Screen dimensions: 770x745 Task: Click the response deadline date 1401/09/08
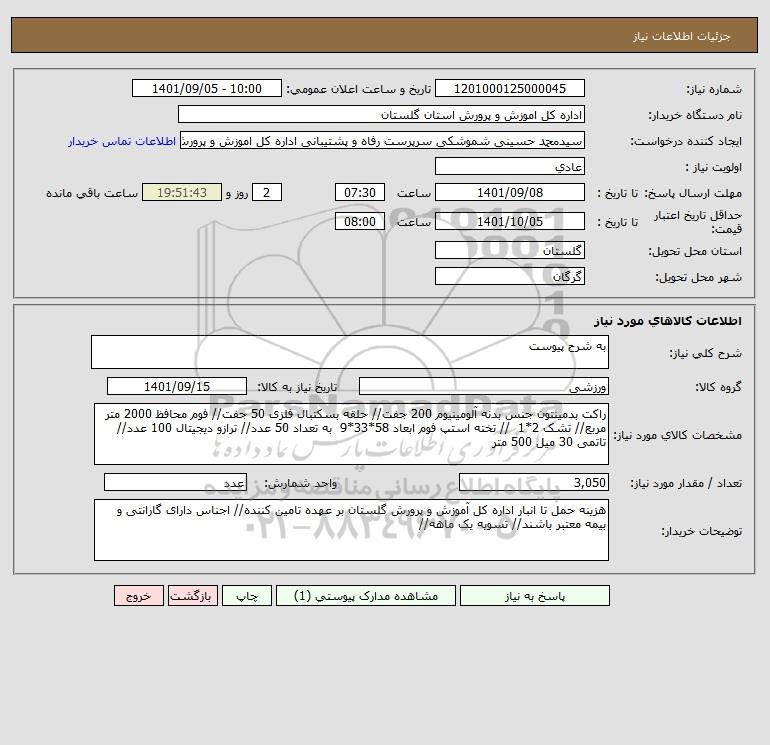(x=510, y=193)
